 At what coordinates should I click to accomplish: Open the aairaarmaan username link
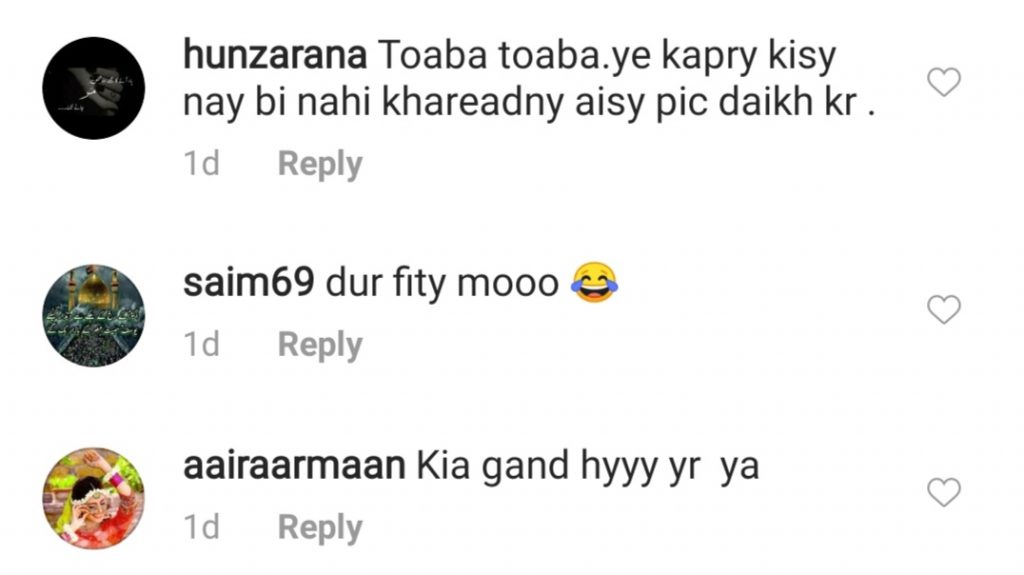[x=294, y=466]
